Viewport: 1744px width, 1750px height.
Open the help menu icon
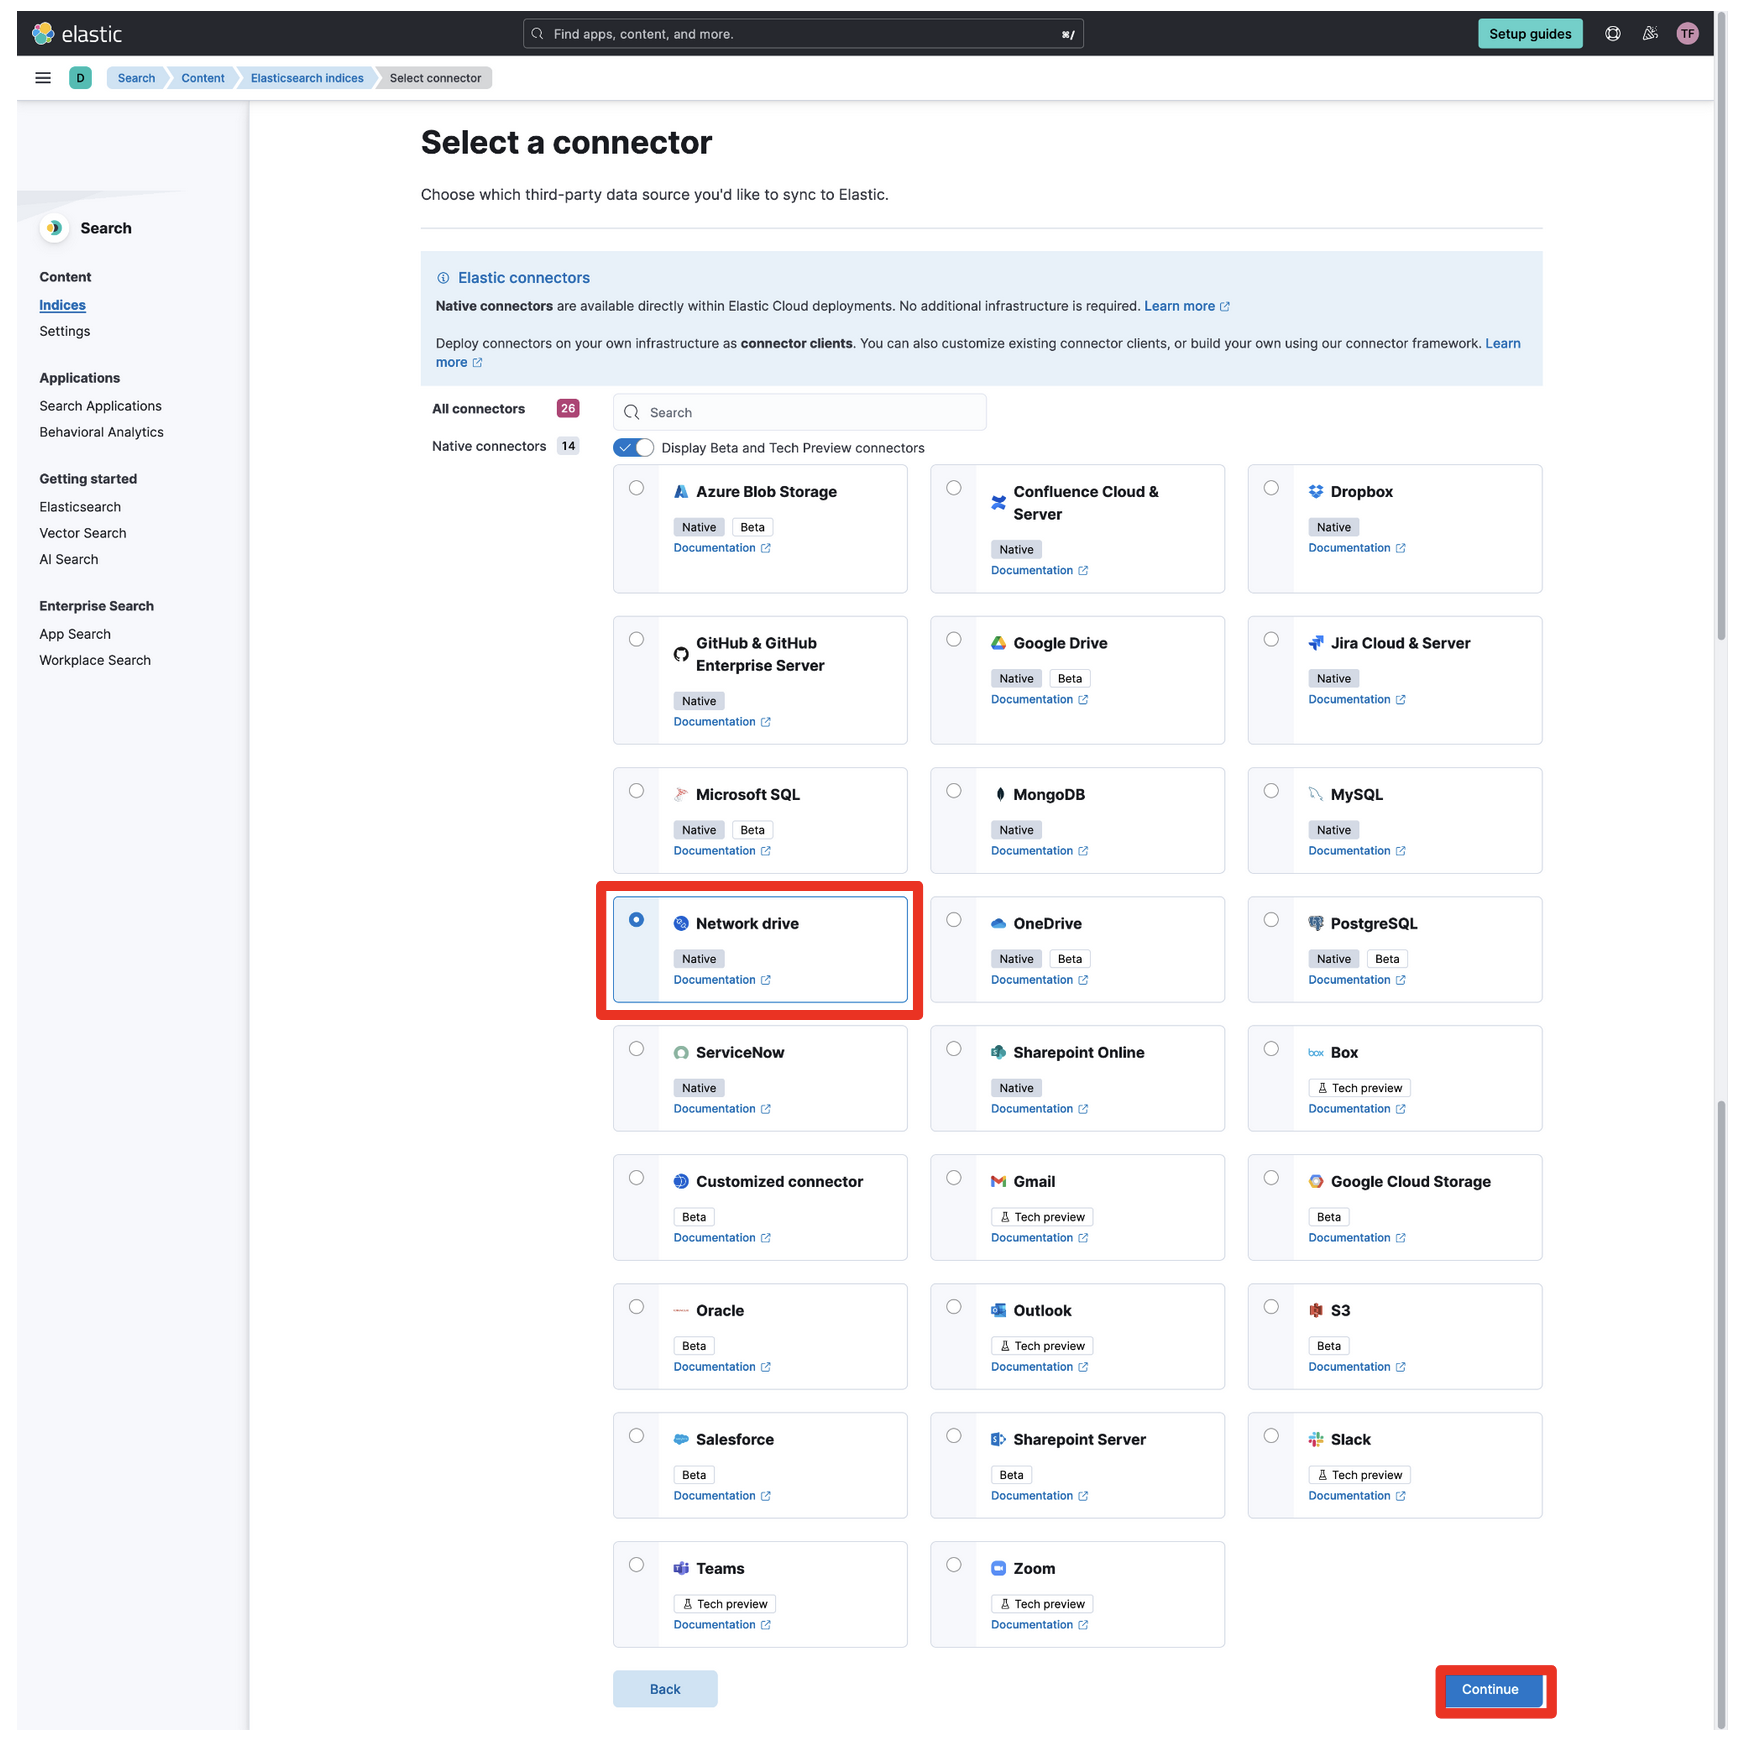1613,34
